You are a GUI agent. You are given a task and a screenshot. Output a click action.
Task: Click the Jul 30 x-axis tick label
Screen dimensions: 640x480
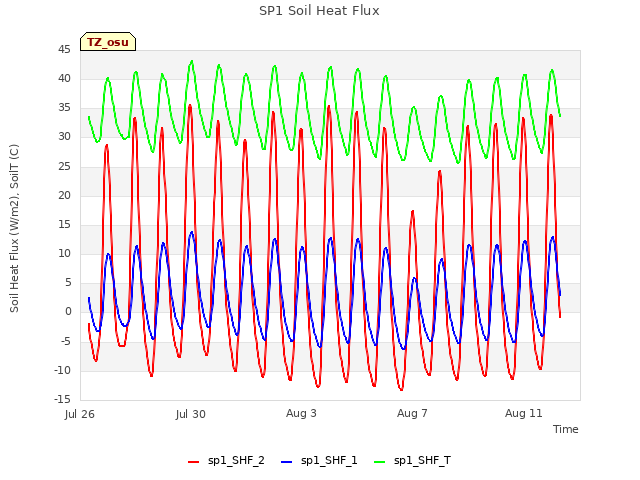[x=191, y=414]
